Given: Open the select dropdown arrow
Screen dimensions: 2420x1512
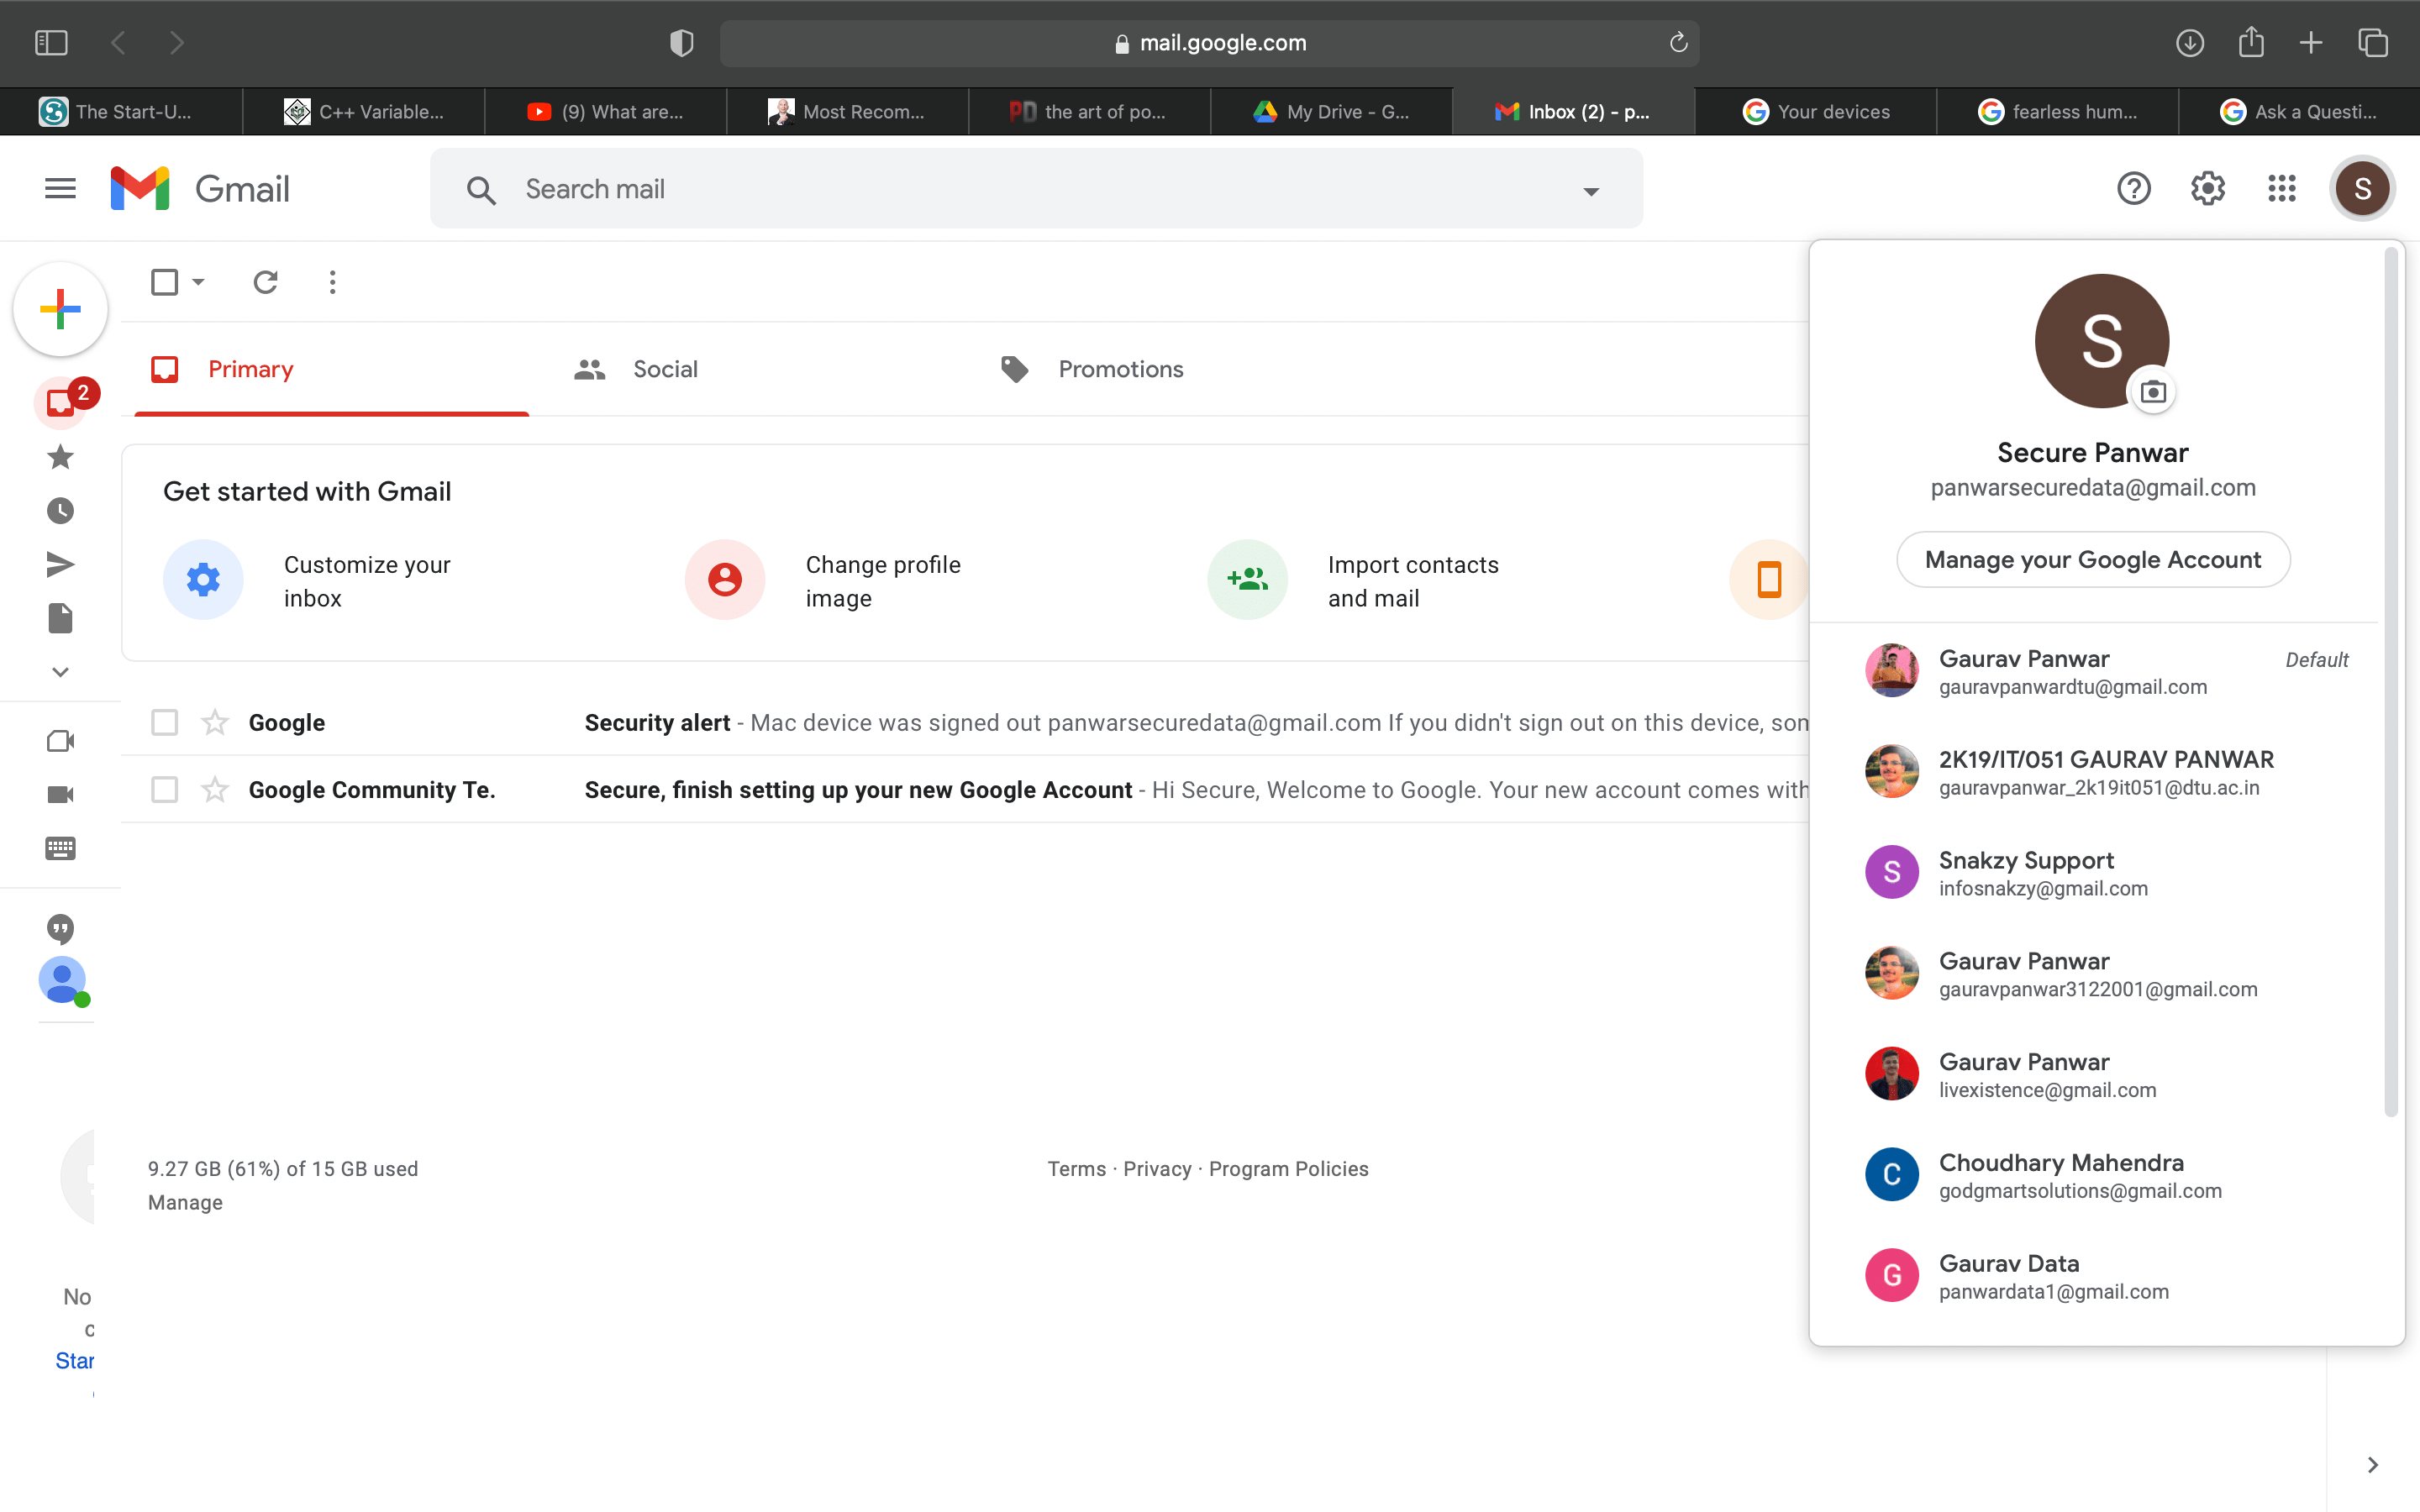Looking at the screenshot, I should click(198, 282).
